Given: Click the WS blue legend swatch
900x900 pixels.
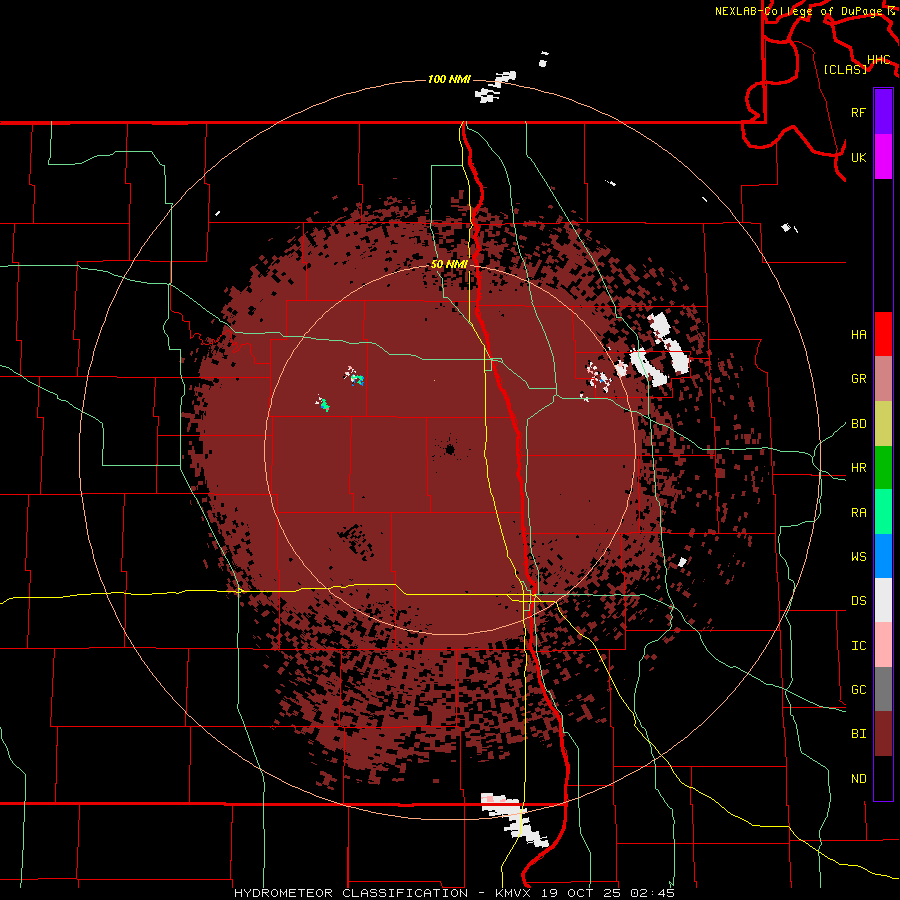Looking at the screenshot, I should click(x=883, y=556).
